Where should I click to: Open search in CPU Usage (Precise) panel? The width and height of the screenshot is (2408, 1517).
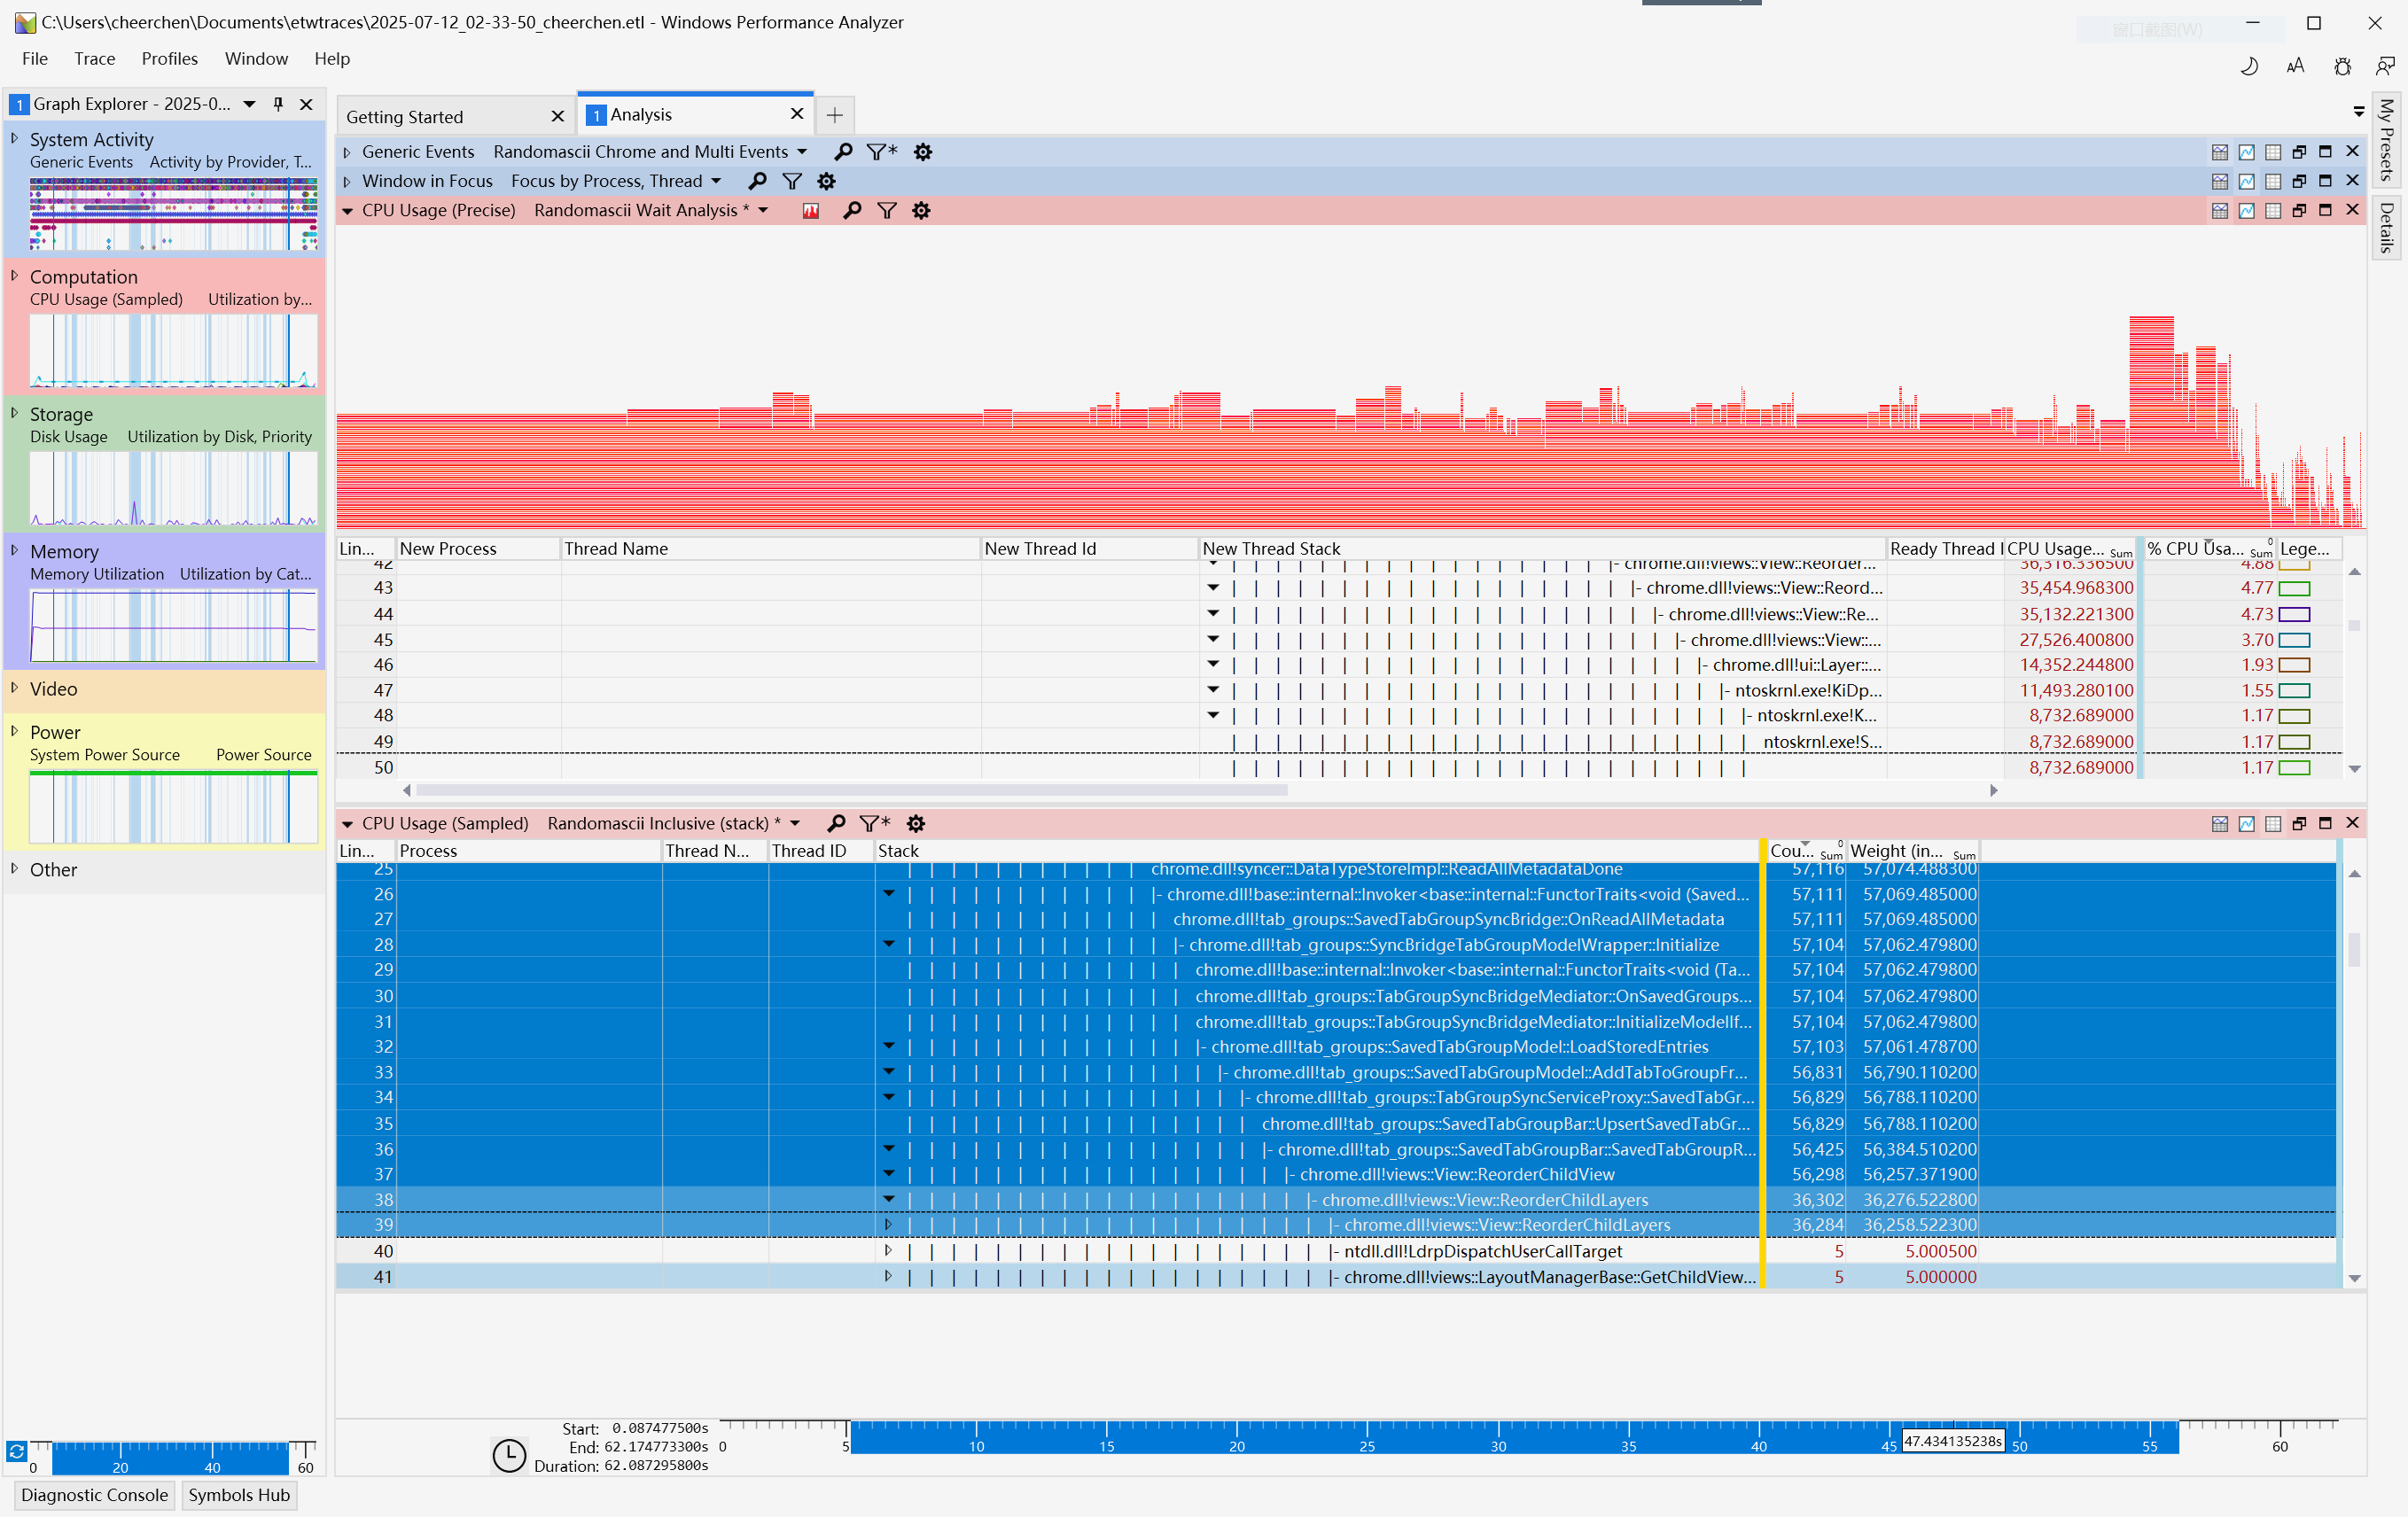852,210
